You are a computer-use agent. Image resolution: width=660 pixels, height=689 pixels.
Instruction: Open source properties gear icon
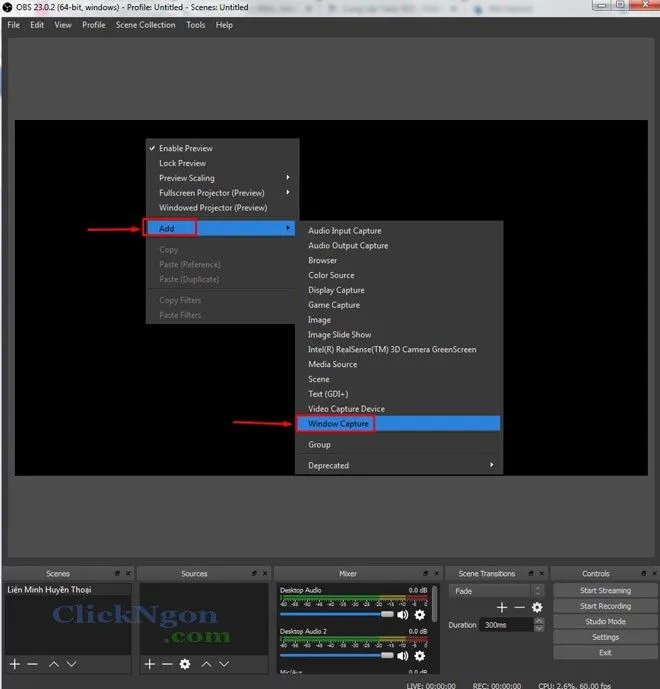(185, 664)
